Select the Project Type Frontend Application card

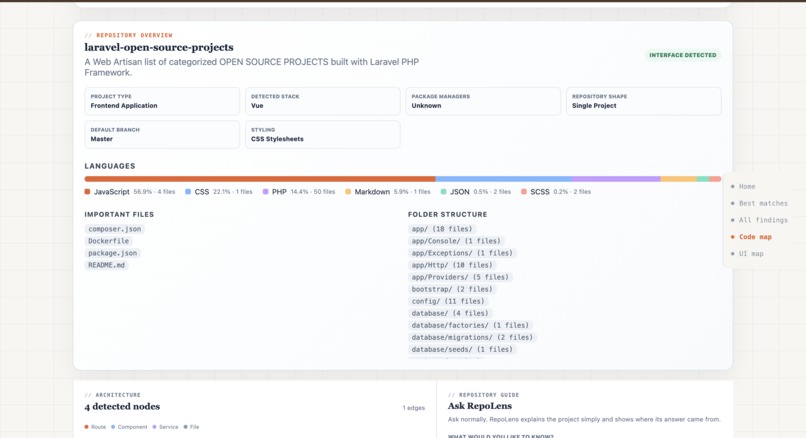coord(162,101)
